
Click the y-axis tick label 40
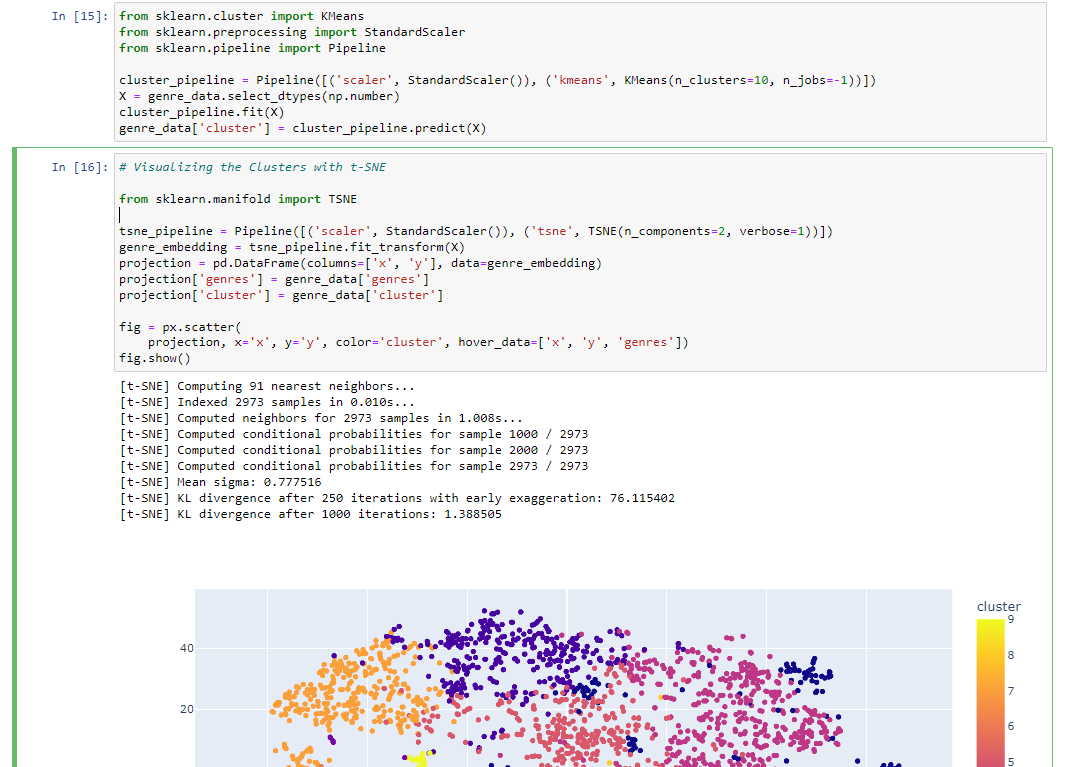pos(186,649)
